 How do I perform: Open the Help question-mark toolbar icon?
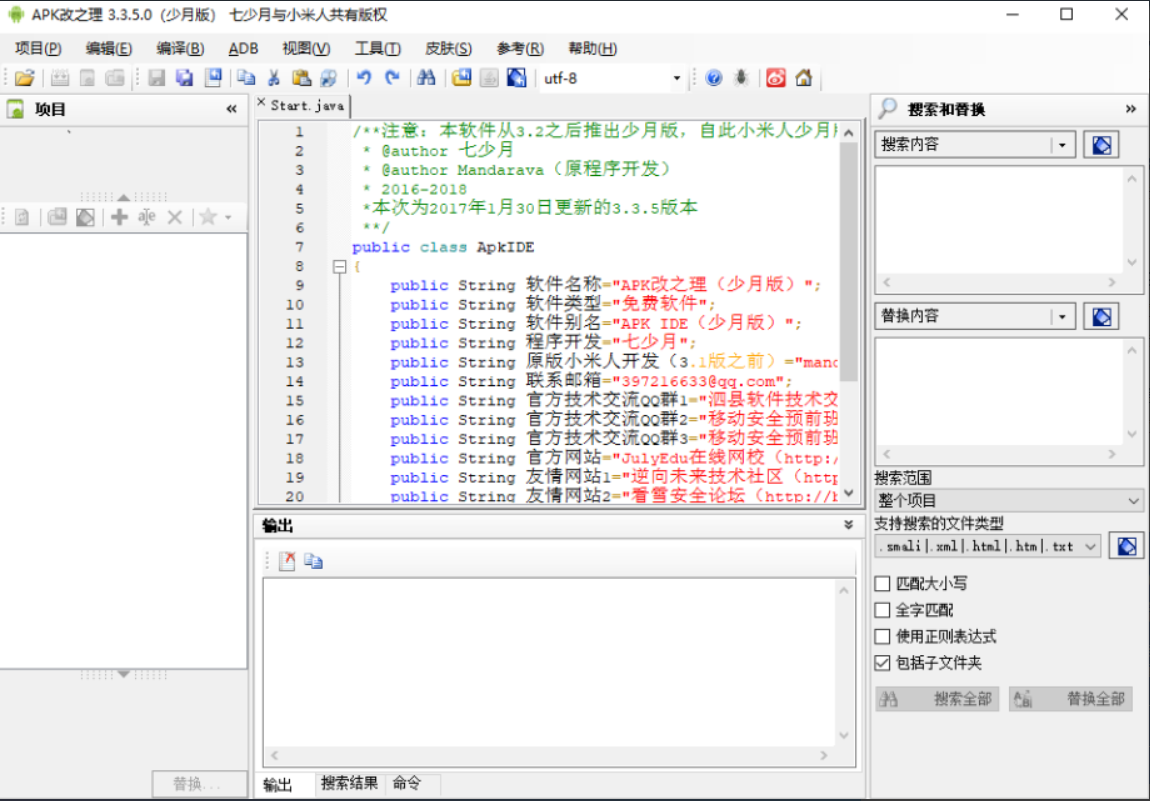[x=713, y=77]
